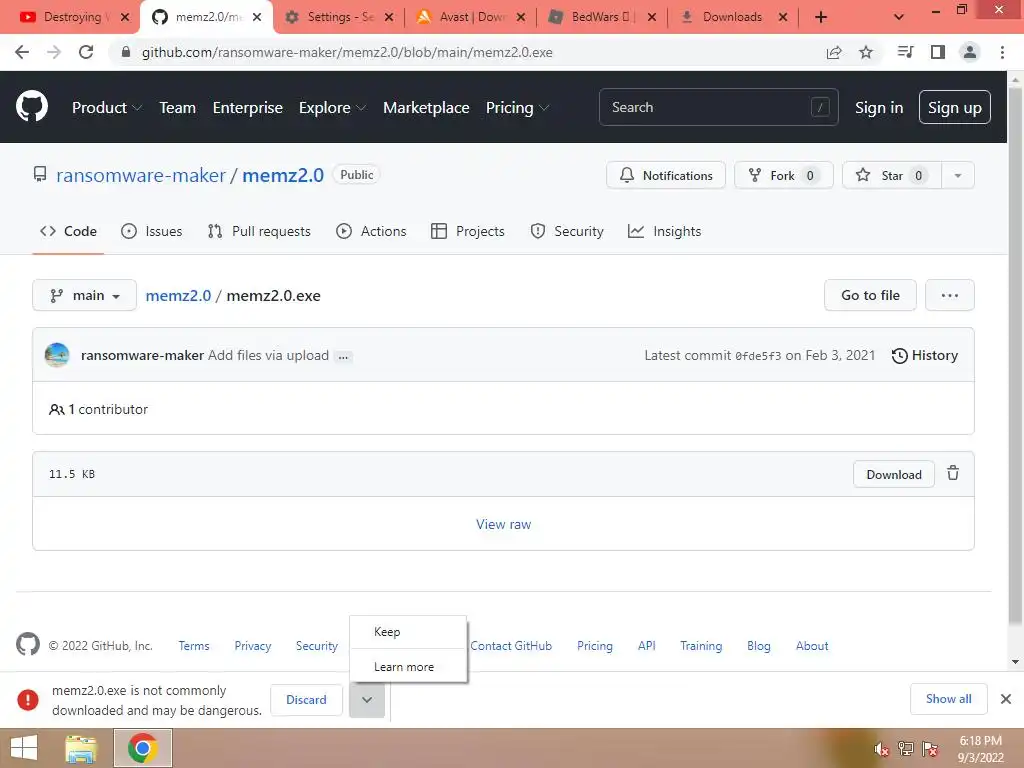Viewport: 1024px width, 768px height.
Task: Click the Sign up button
Action: click(x=954, y=108)
